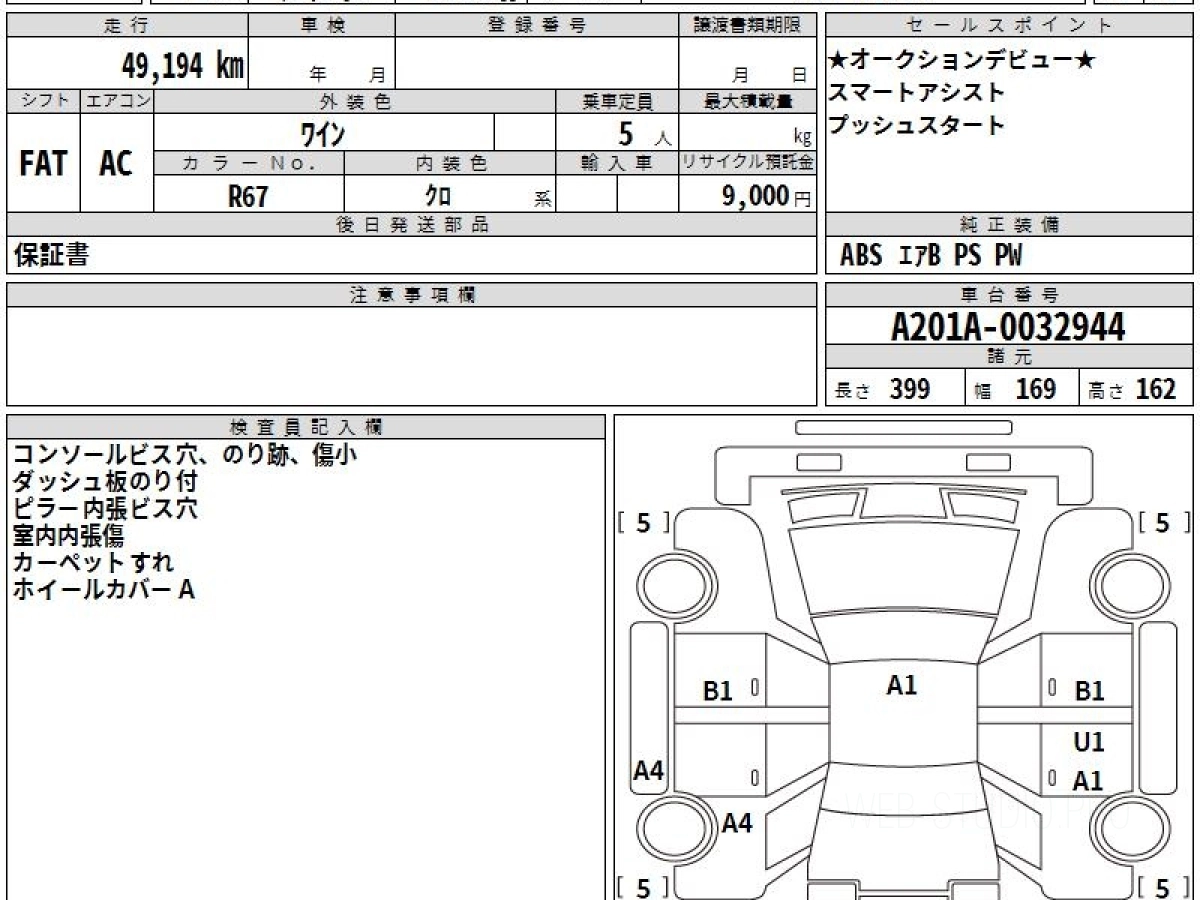The width and height of the screenshot is (1200, 900).
Task: Click the カラーNo. label
Action: tap(249, 163)
